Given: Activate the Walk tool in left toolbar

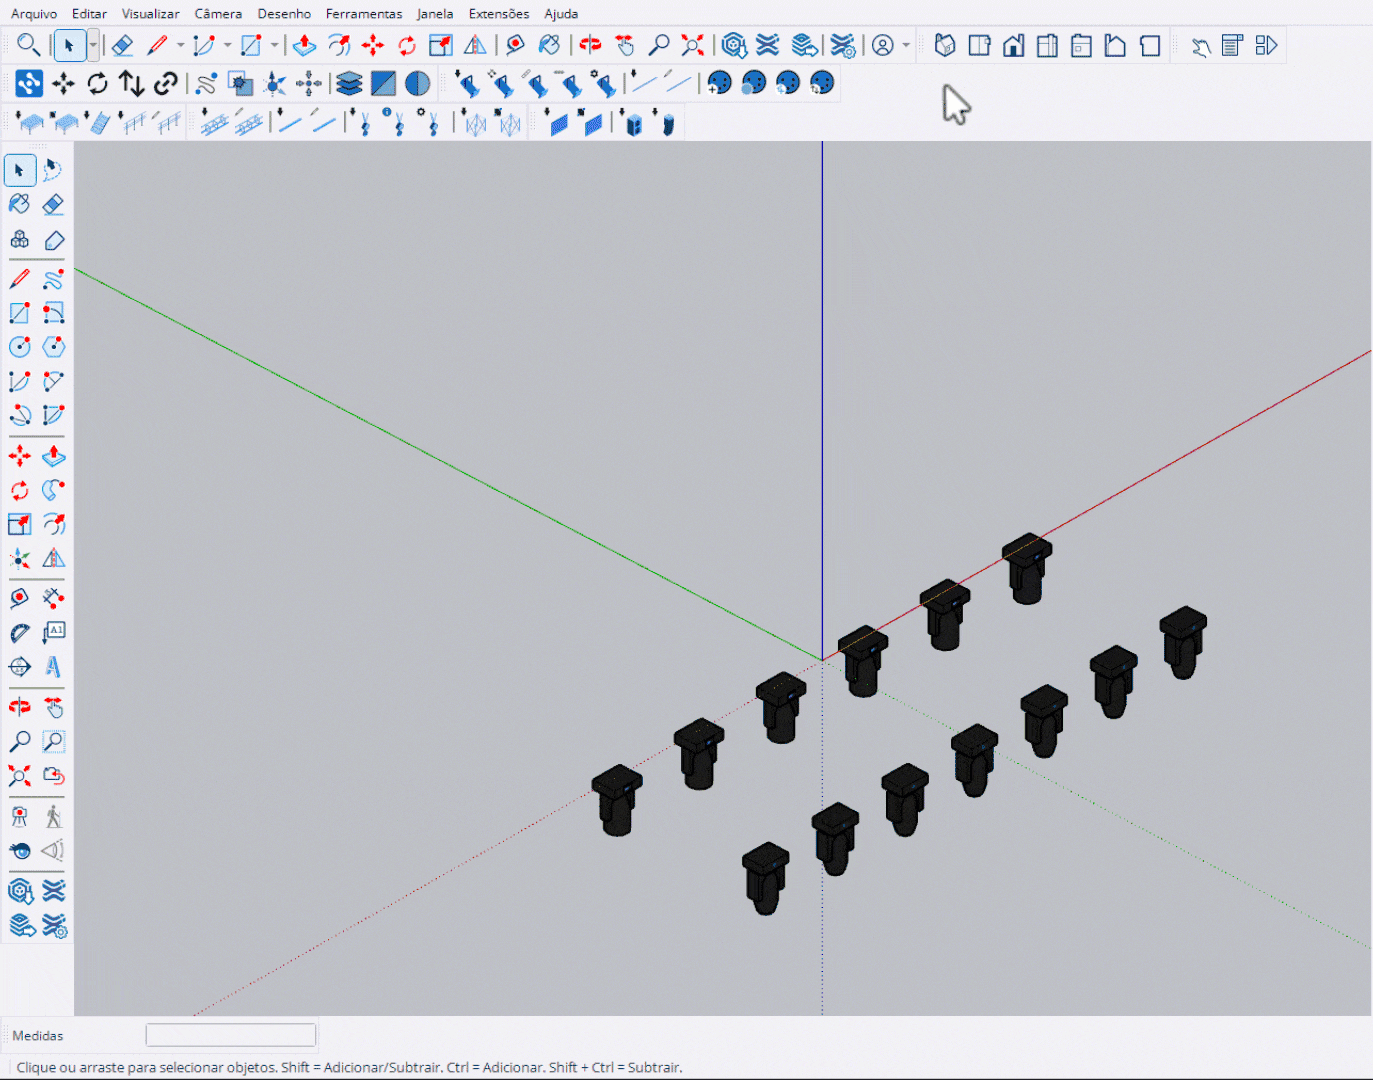Looking at the screenshot, I should (x=54, y=817).
